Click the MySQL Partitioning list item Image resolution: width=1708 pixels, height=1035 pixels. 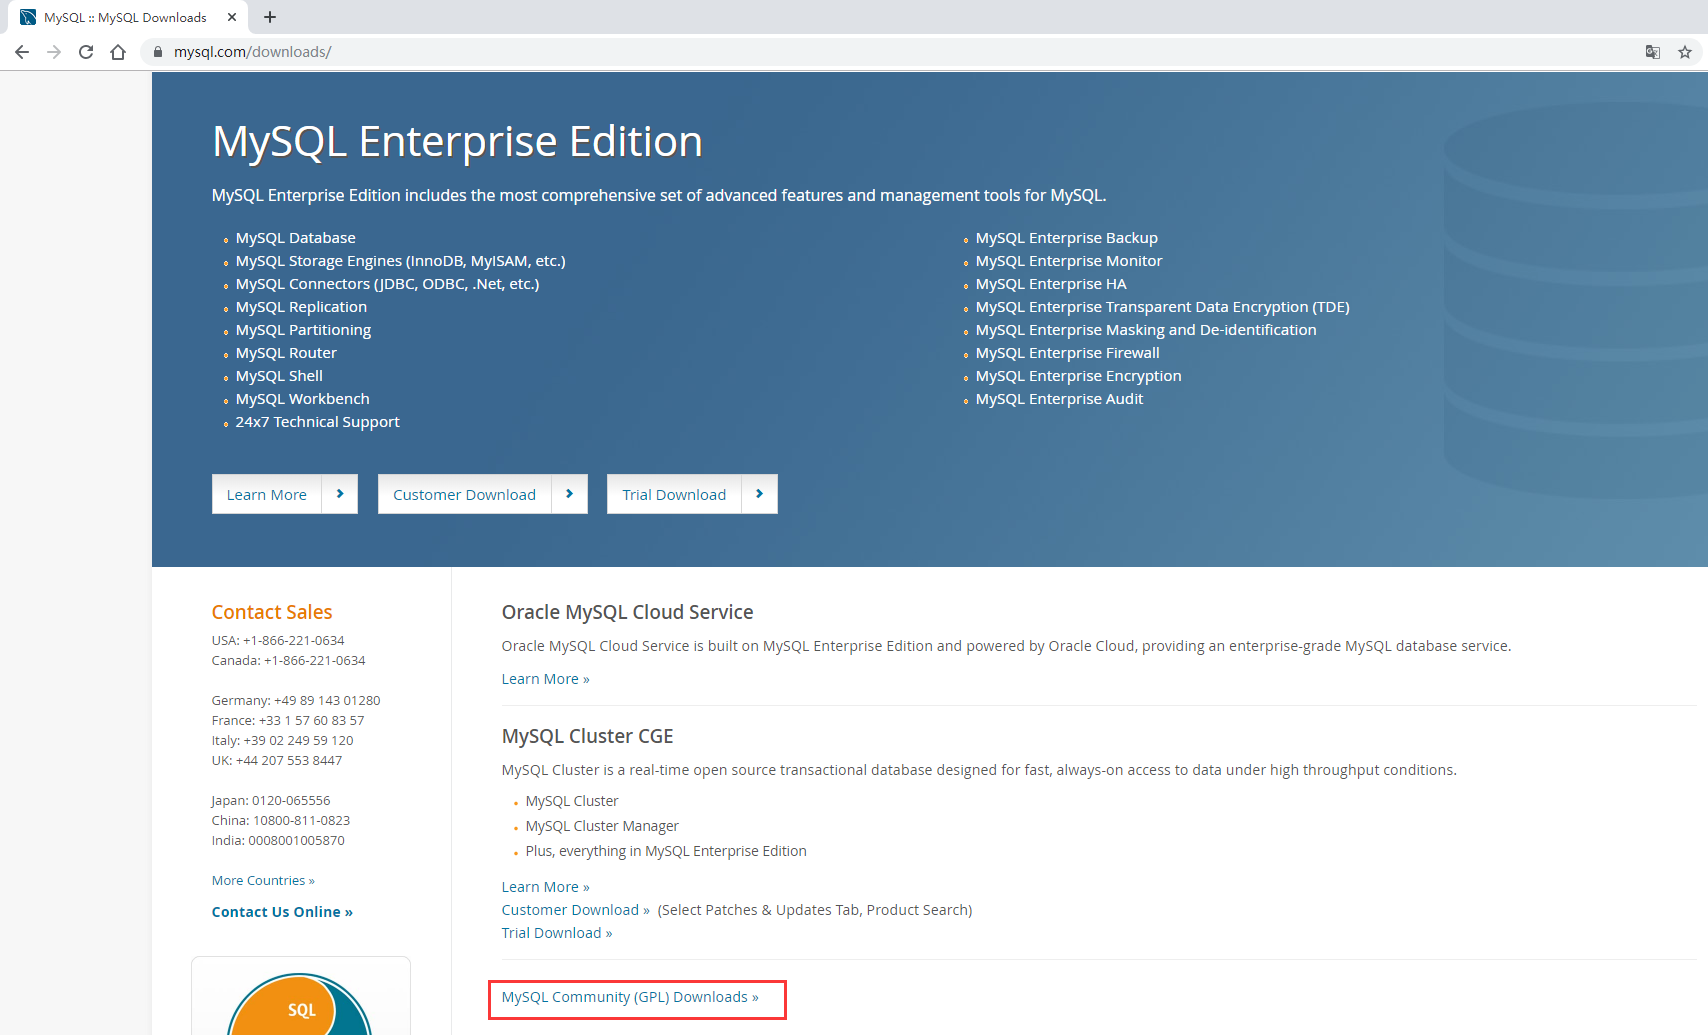[x=303, y=330]
